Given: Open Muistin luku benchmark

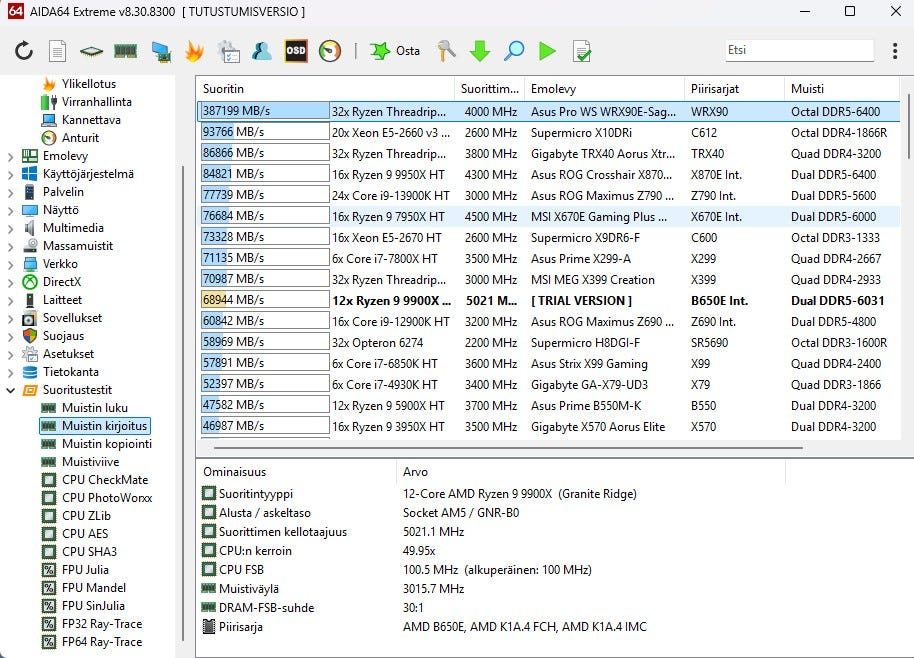Looking at the screenshot, I should tap(94, 408).
